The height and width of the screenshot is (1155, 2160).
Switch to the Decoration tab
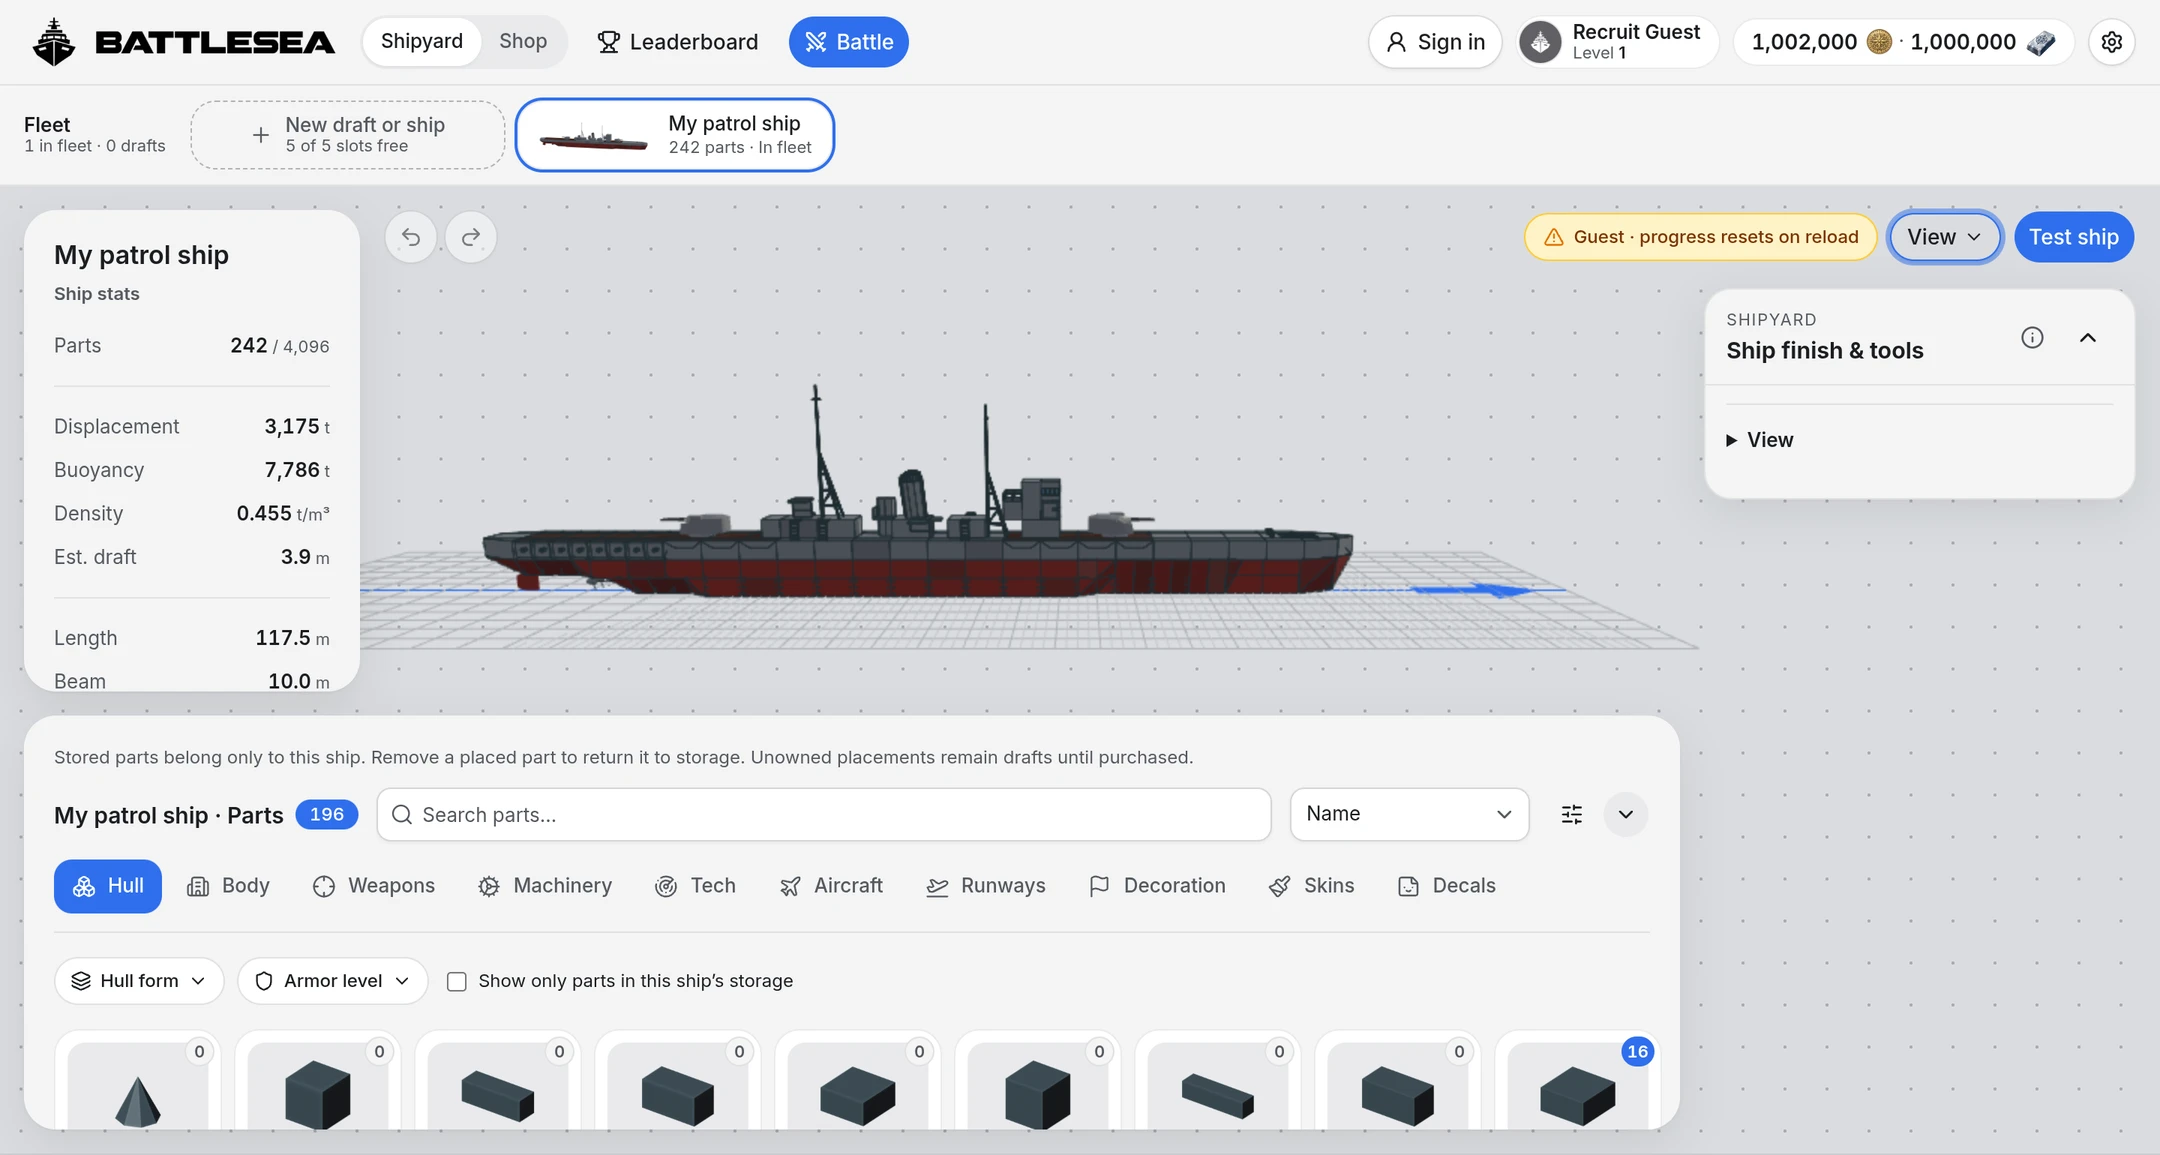pos(1157,886)
